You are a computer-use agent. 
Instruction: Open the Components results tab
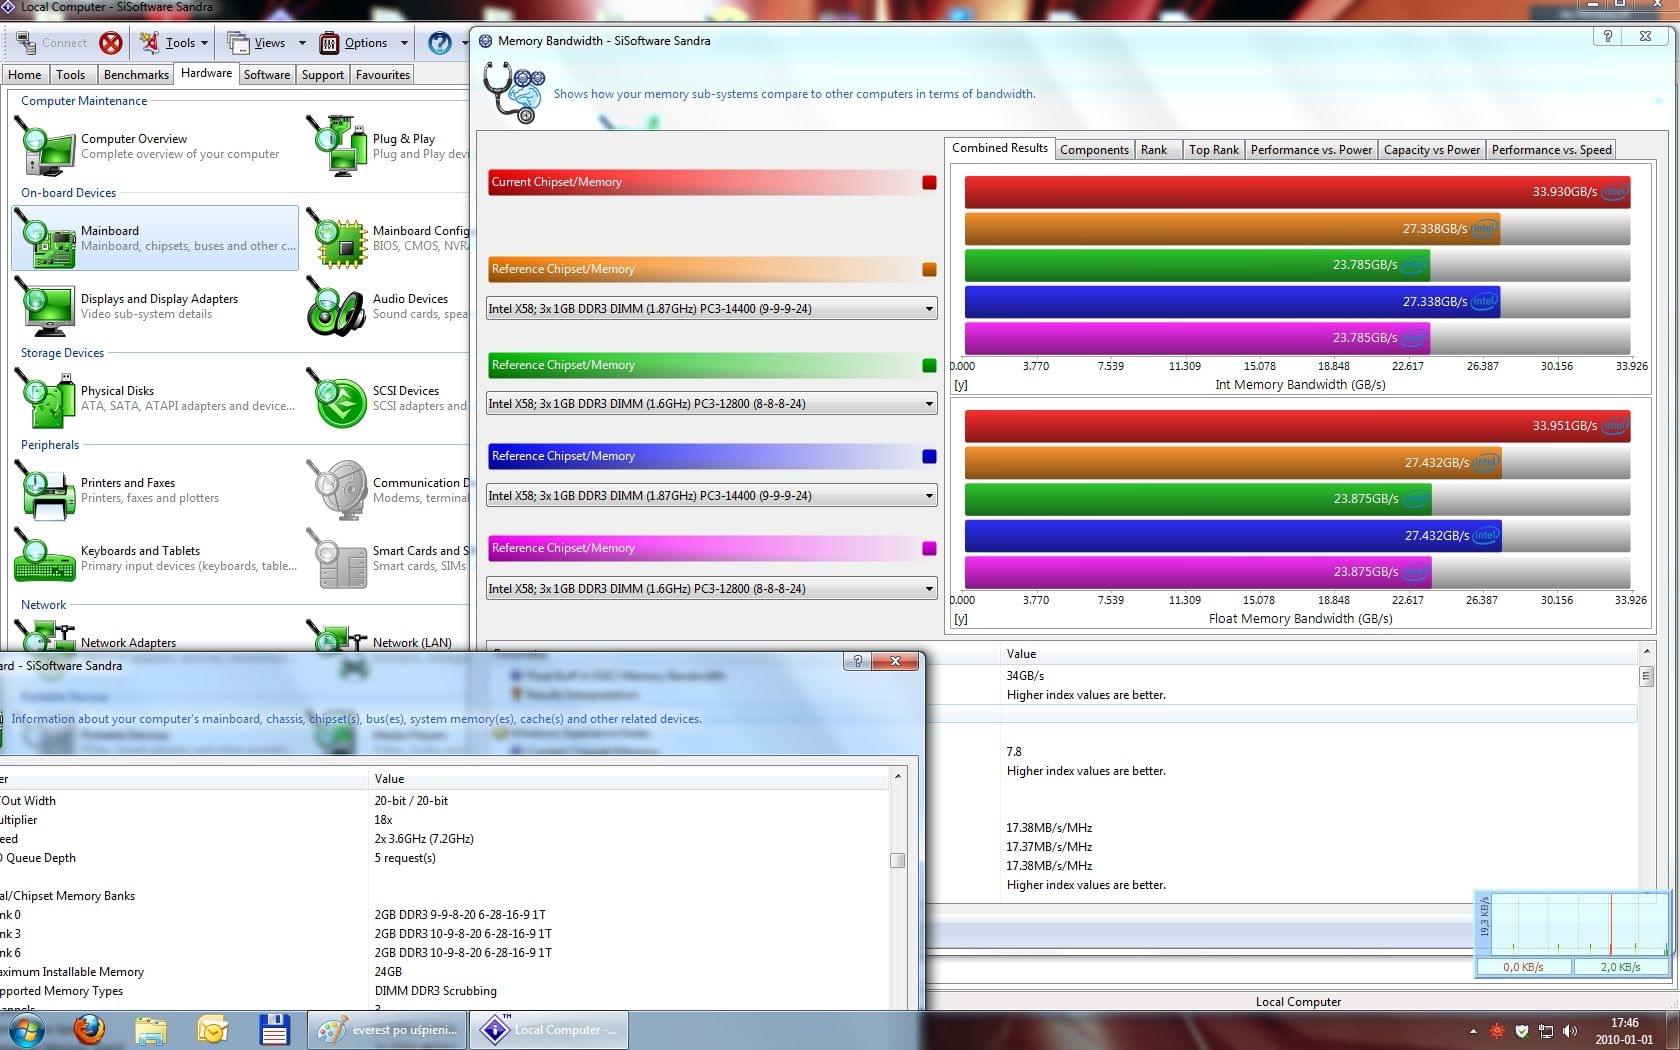point(1094,150)
